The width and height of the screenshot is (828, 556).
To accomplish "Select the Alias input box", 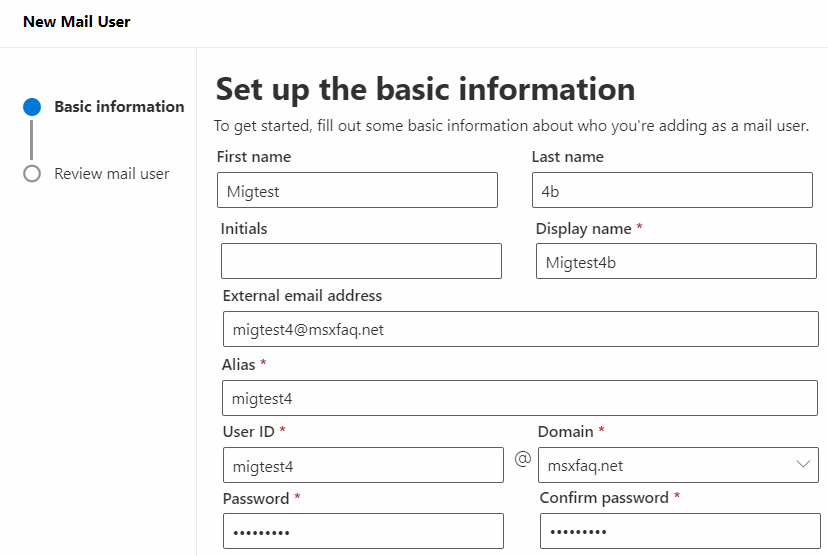I will (x=520, y=398).
